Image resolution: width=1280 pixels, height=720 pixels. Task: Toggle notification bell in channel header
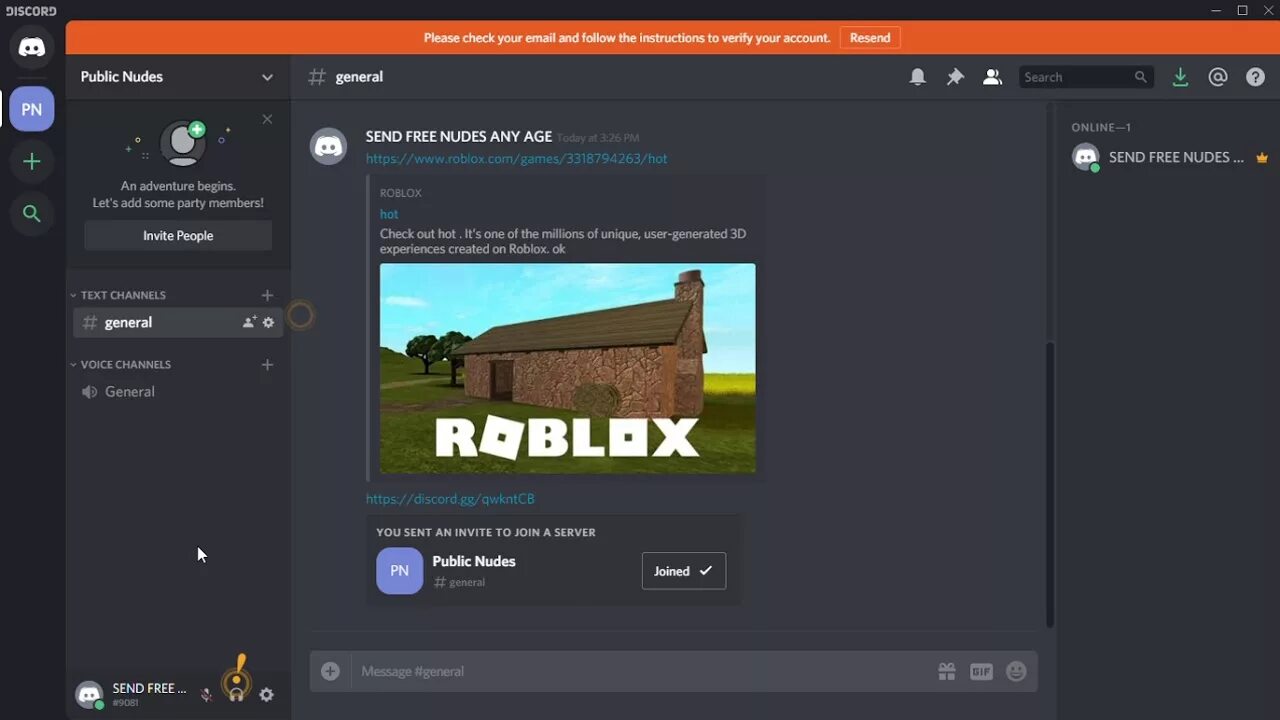pyautogui.click(x=917, y=77)
